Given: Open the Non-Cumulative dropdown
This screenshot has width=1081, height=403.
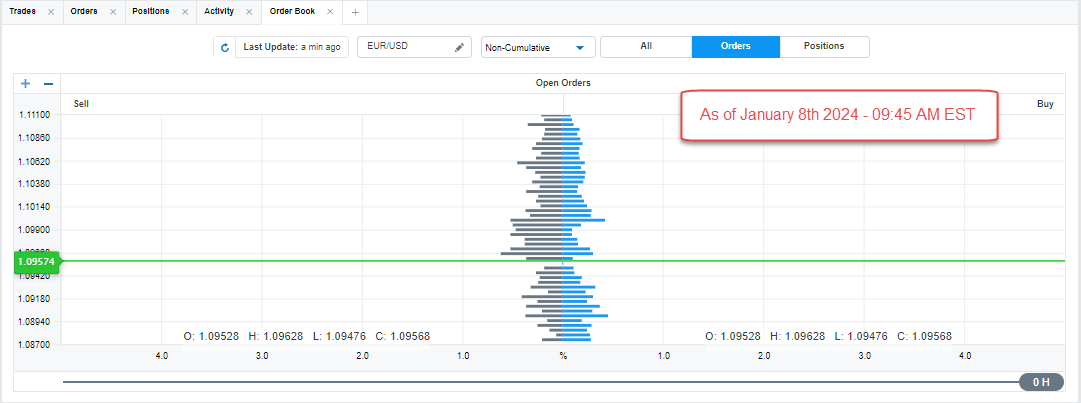Looking at the screenshot, I should click(538, 47).
